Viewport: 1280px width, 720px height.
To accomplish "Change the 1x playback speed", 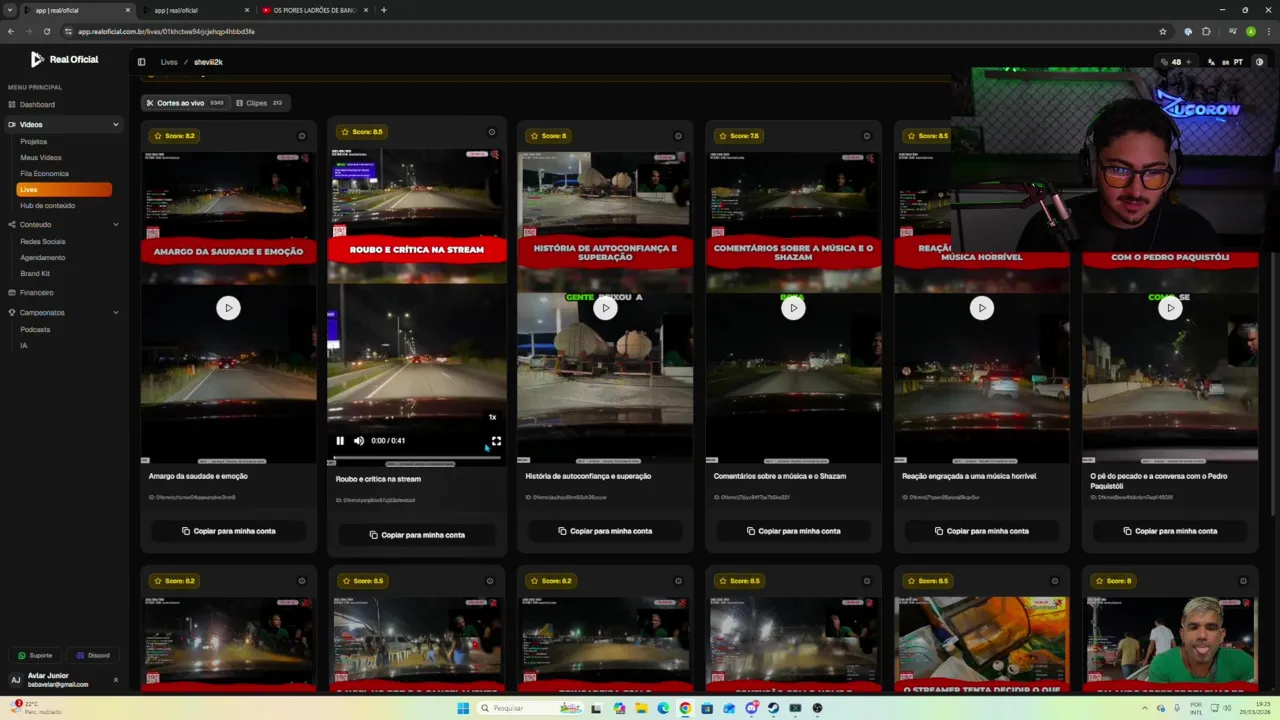I will tap(492, 417).
